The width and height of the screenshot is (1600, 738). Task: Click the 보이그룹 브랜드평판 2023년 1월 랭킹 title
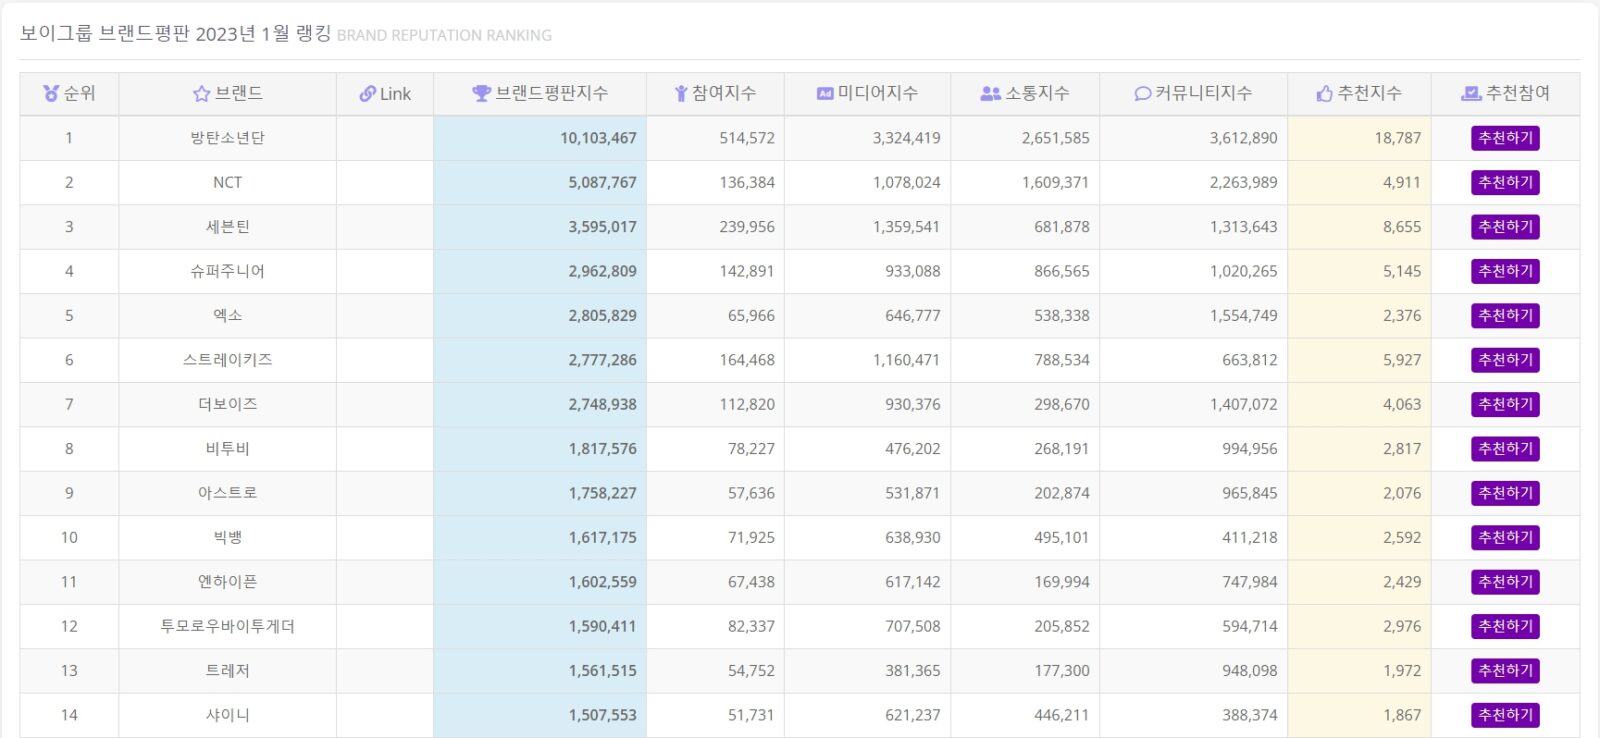pyautogui.click(x=176, y=33)
